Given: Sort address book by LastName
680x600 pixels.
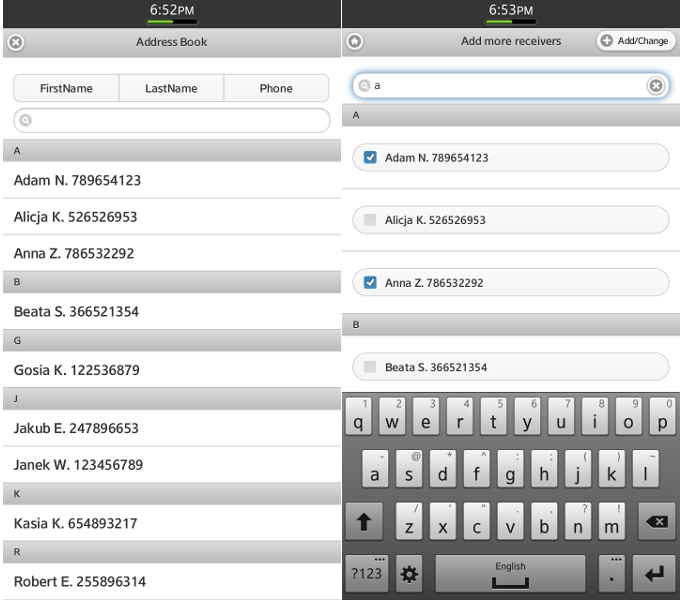Looking at the screenshot, I should [171, 88].
